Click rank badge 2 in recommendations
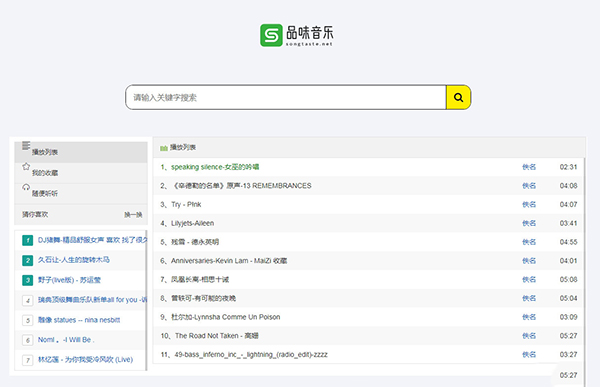600x387 pixels. pyautogui.click(x=28, y=260)
